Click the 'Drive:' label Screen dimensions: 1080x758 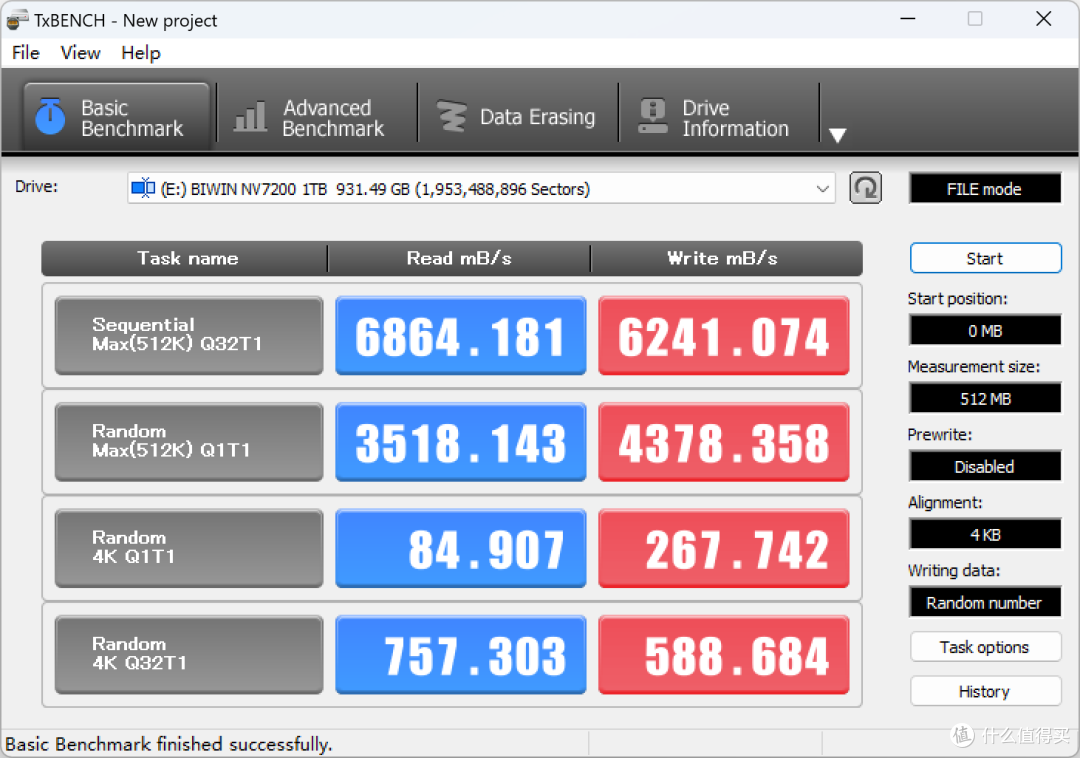[37, 187]
